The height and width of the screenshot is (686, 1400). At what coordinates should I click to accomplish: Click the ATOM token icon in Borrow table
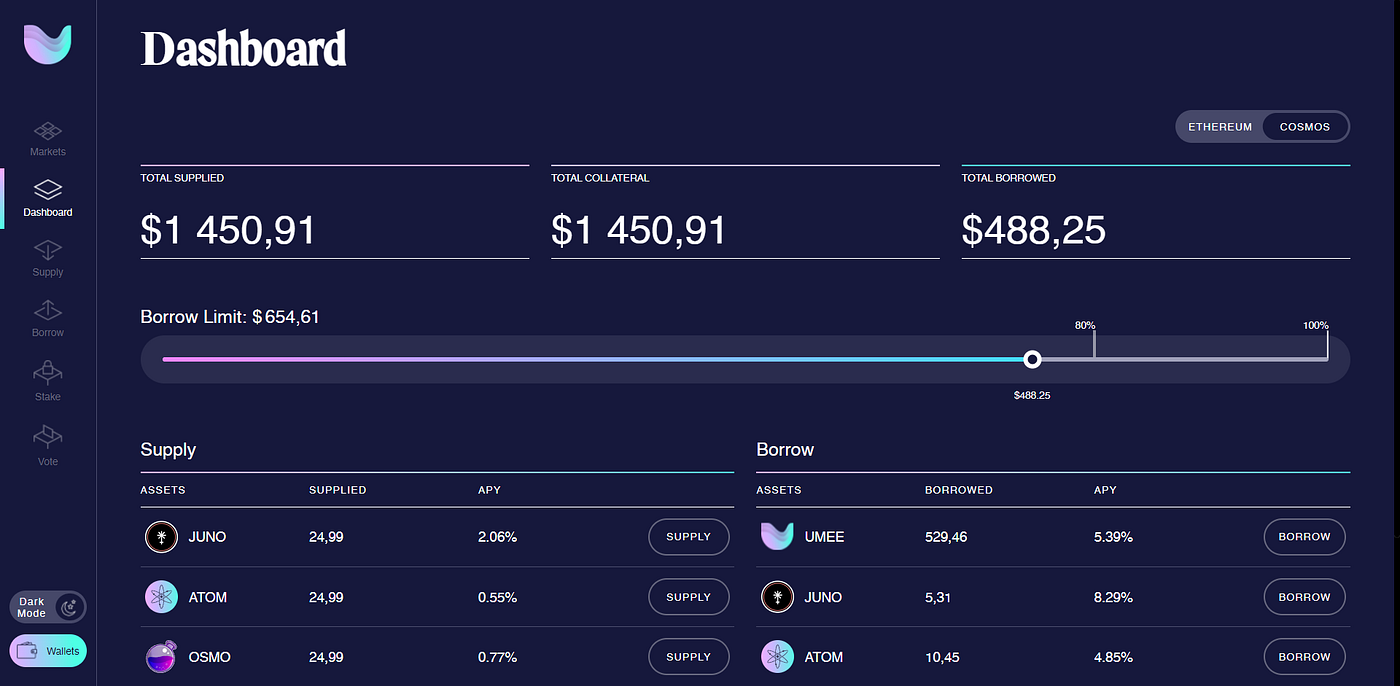pos(777,657)
